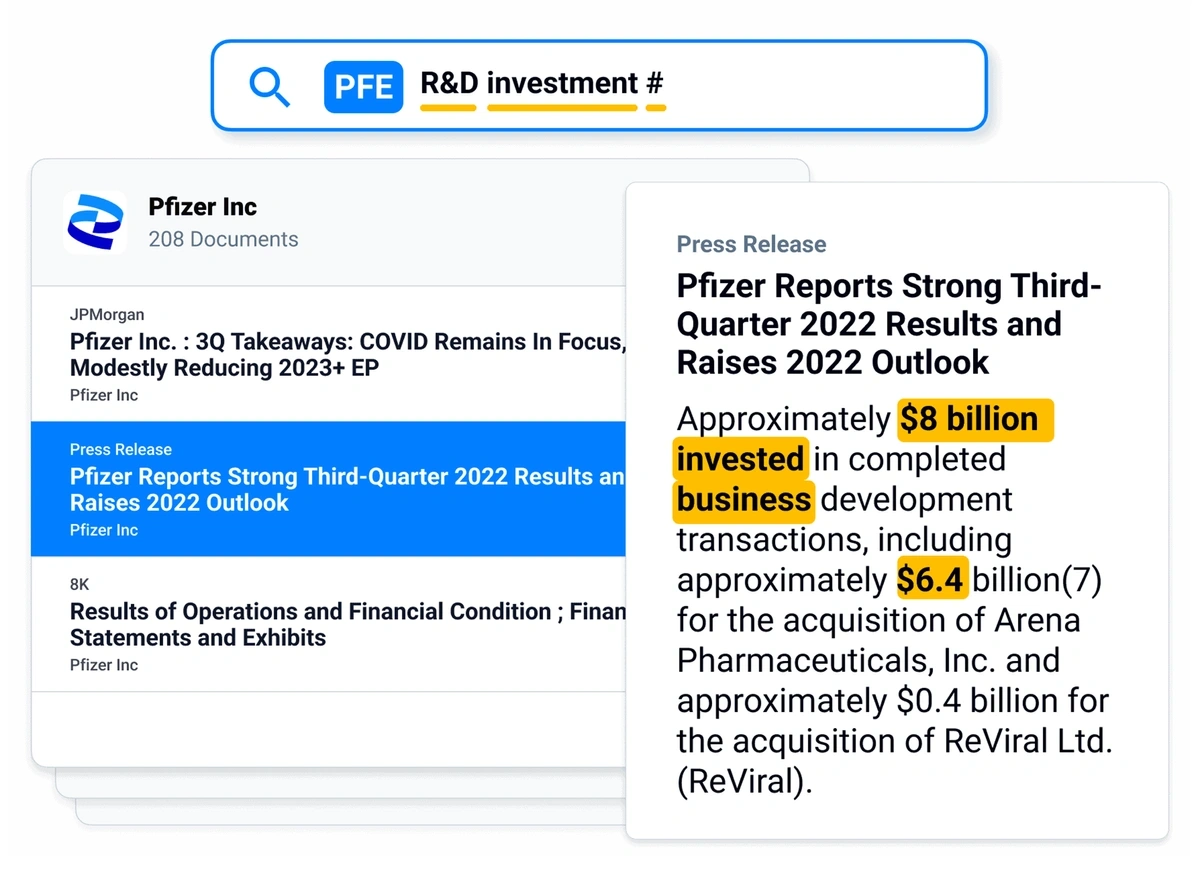
Task: Select the highlighted Pfizer Press Release result
Action: tap(330, 489)
